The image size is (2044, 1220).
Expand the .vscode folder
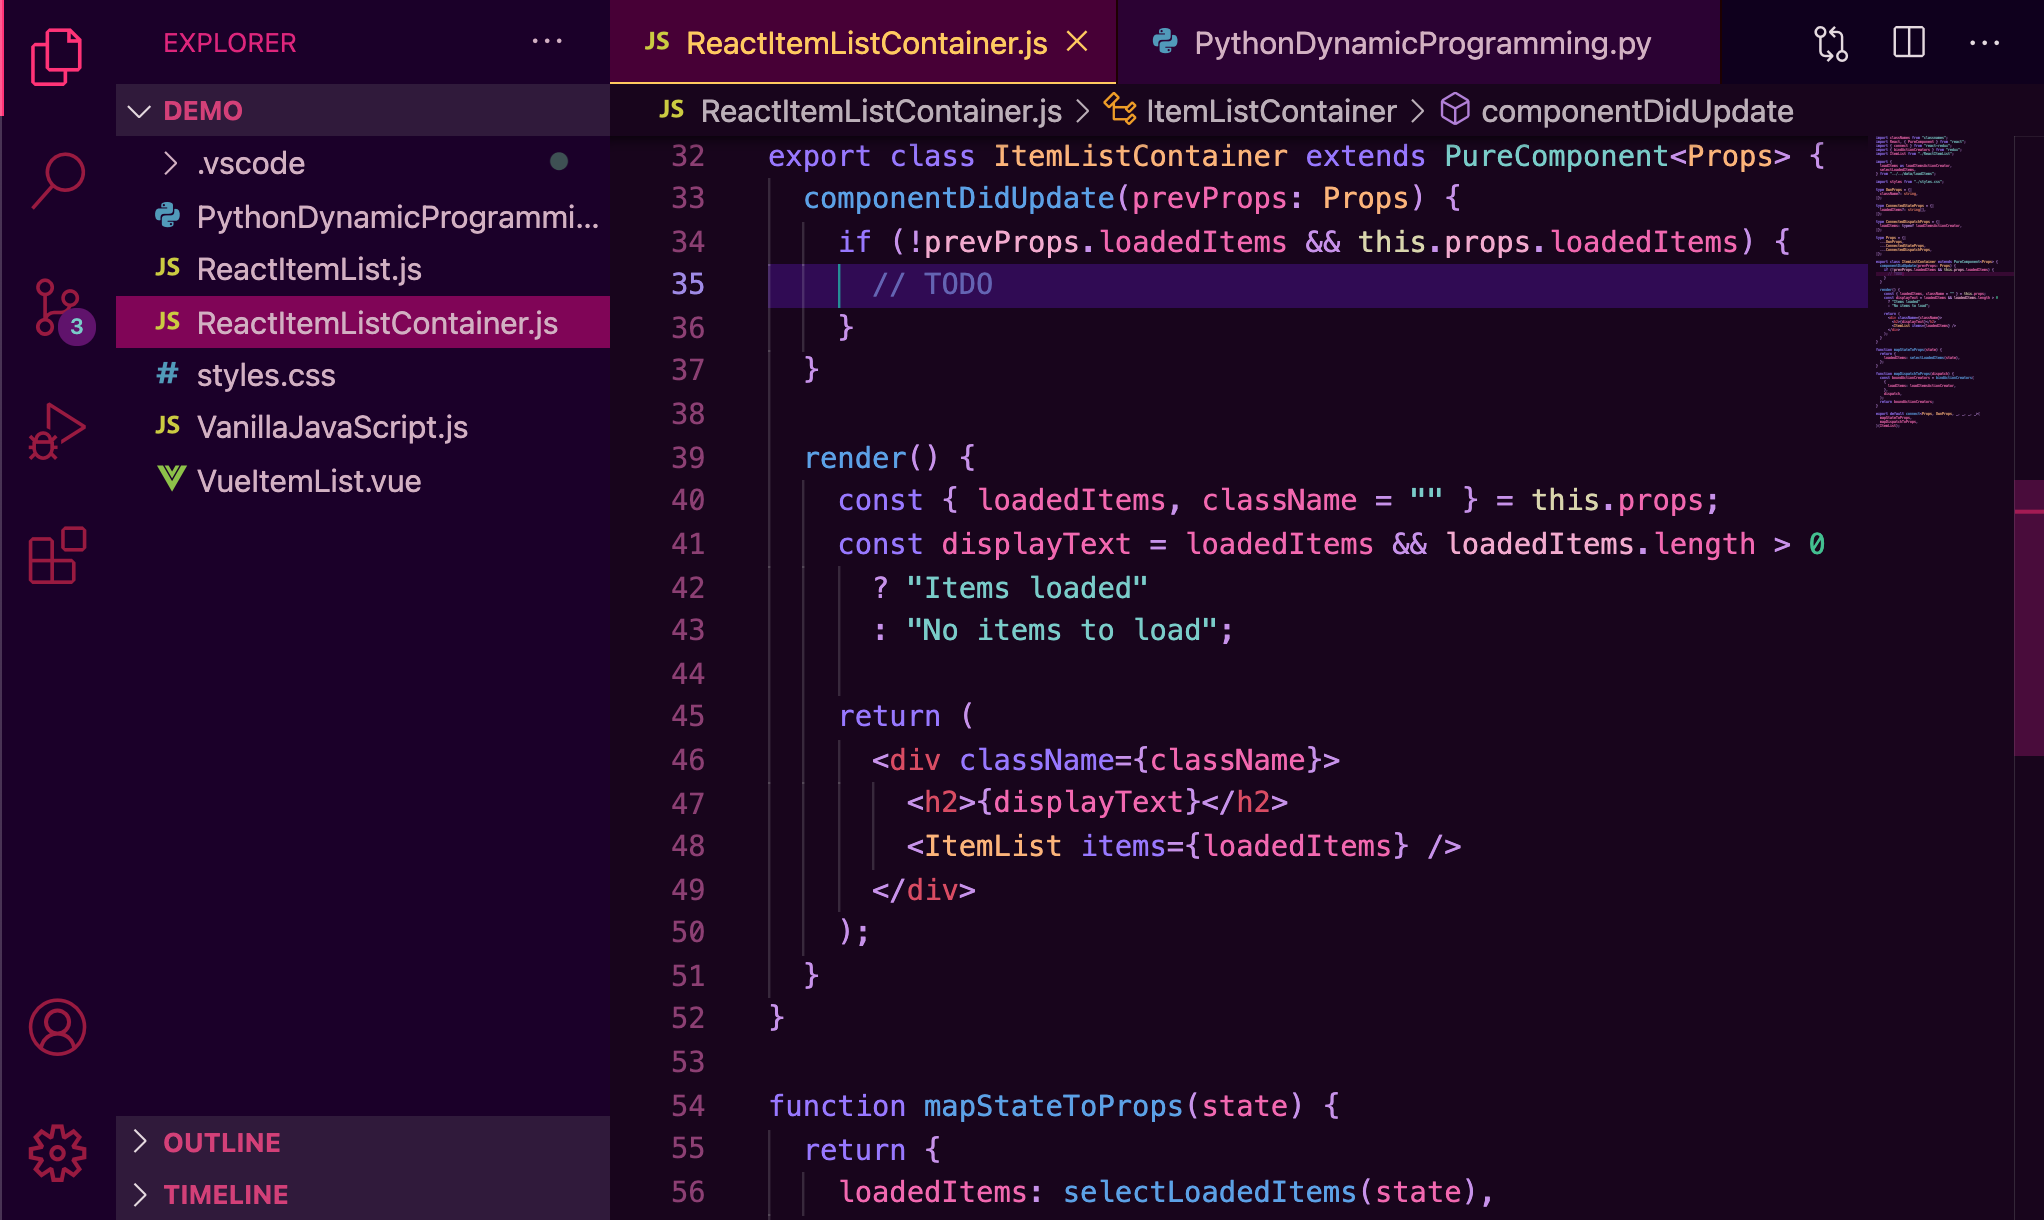[x=251, y=163]
